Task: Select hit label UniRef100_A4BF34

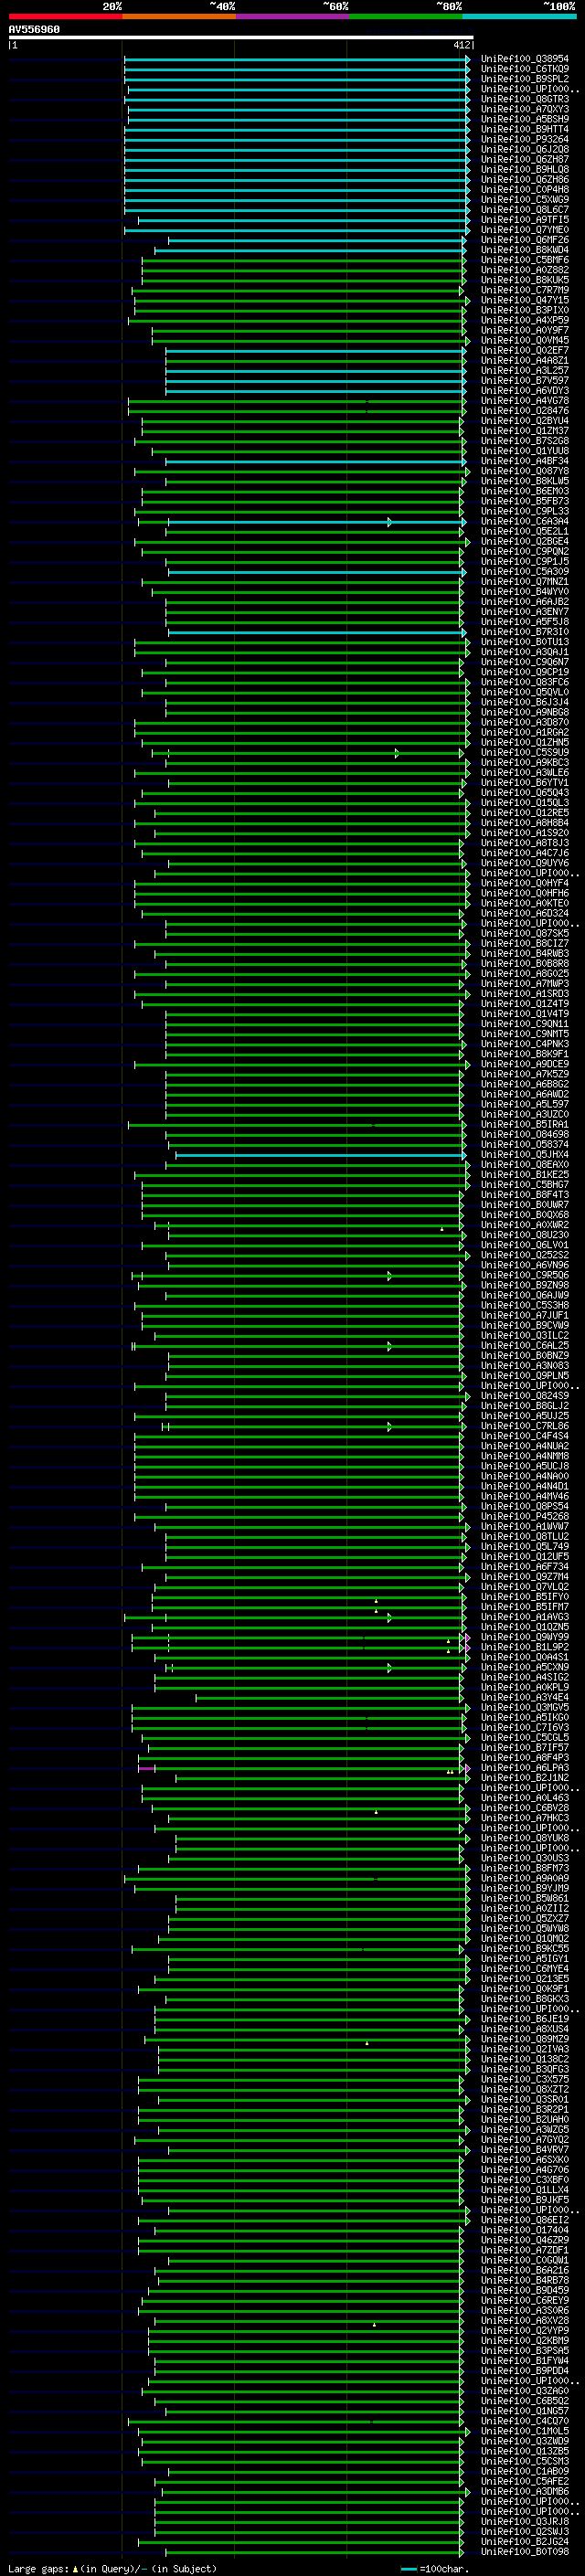Action: click(x=525, y=461)
